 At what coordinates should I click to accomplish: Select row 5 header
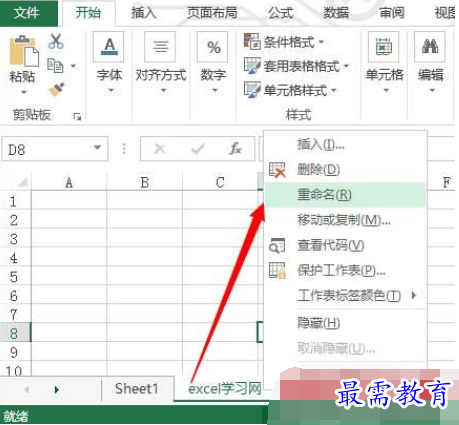click(15, 277)
